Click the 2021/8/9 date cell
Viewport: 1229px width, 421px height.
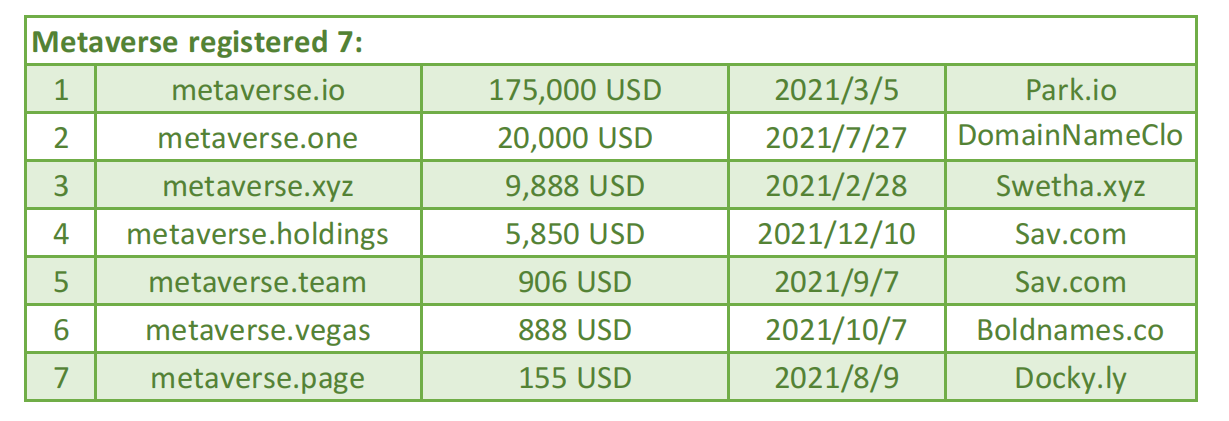pos(835,377)
